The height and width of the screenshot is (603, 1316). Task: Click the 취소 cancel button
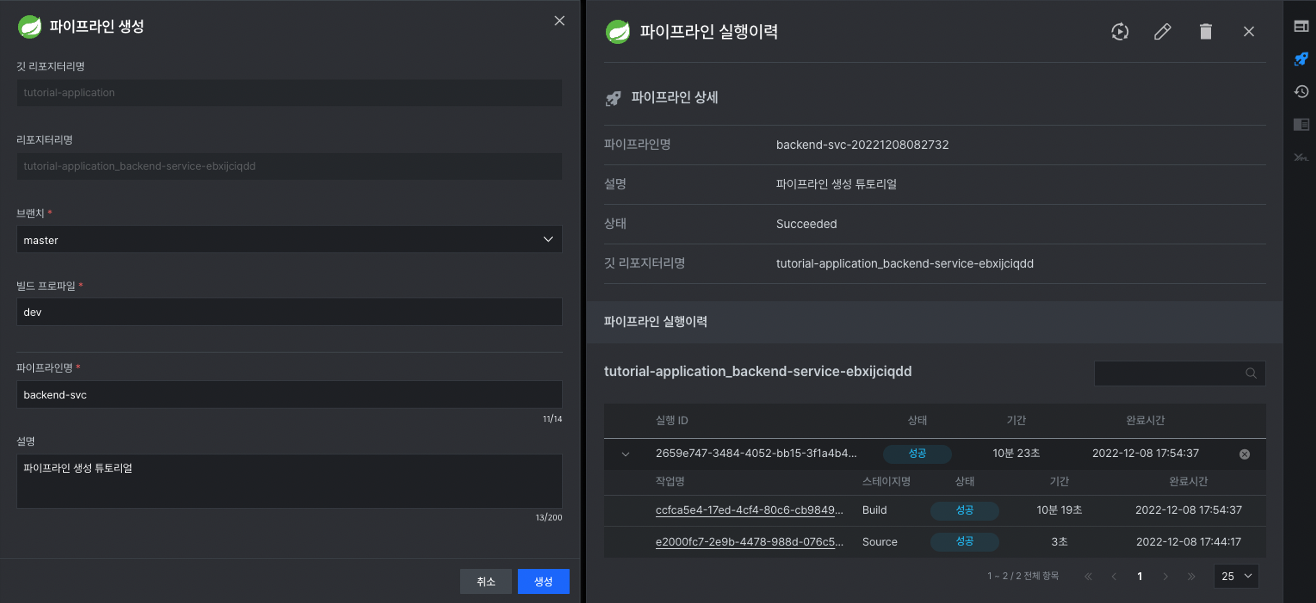(x=486, y=581)
